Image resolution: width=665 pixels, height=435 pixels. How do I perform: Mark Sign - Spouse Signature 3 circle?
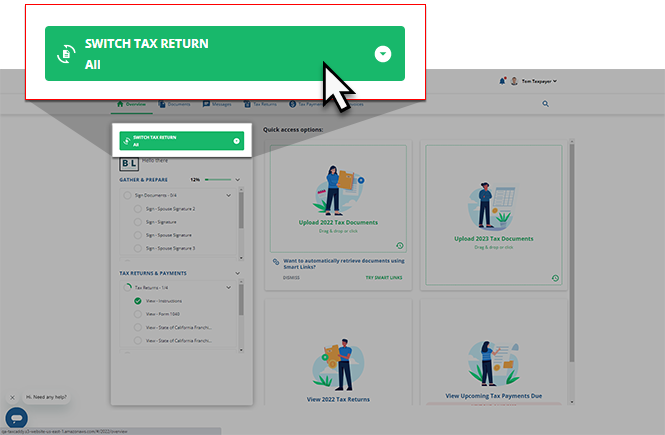coord(137,248)
